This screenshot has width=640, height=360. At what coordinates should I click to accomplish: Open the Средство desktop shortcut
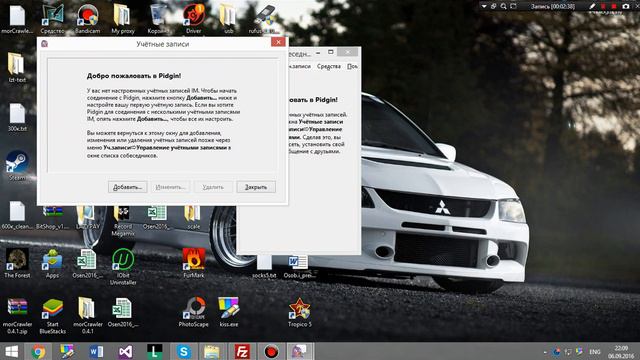(x=52, y=19)
